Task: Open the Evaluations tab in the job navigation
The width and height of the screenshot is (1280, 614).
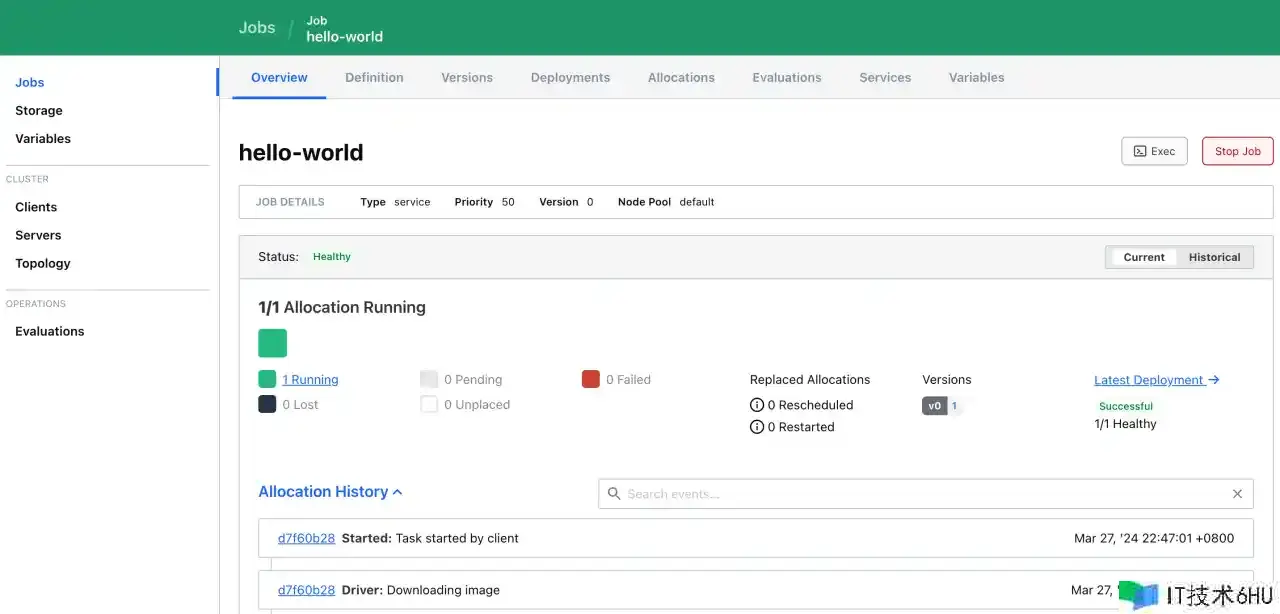Action: (787, 77)
